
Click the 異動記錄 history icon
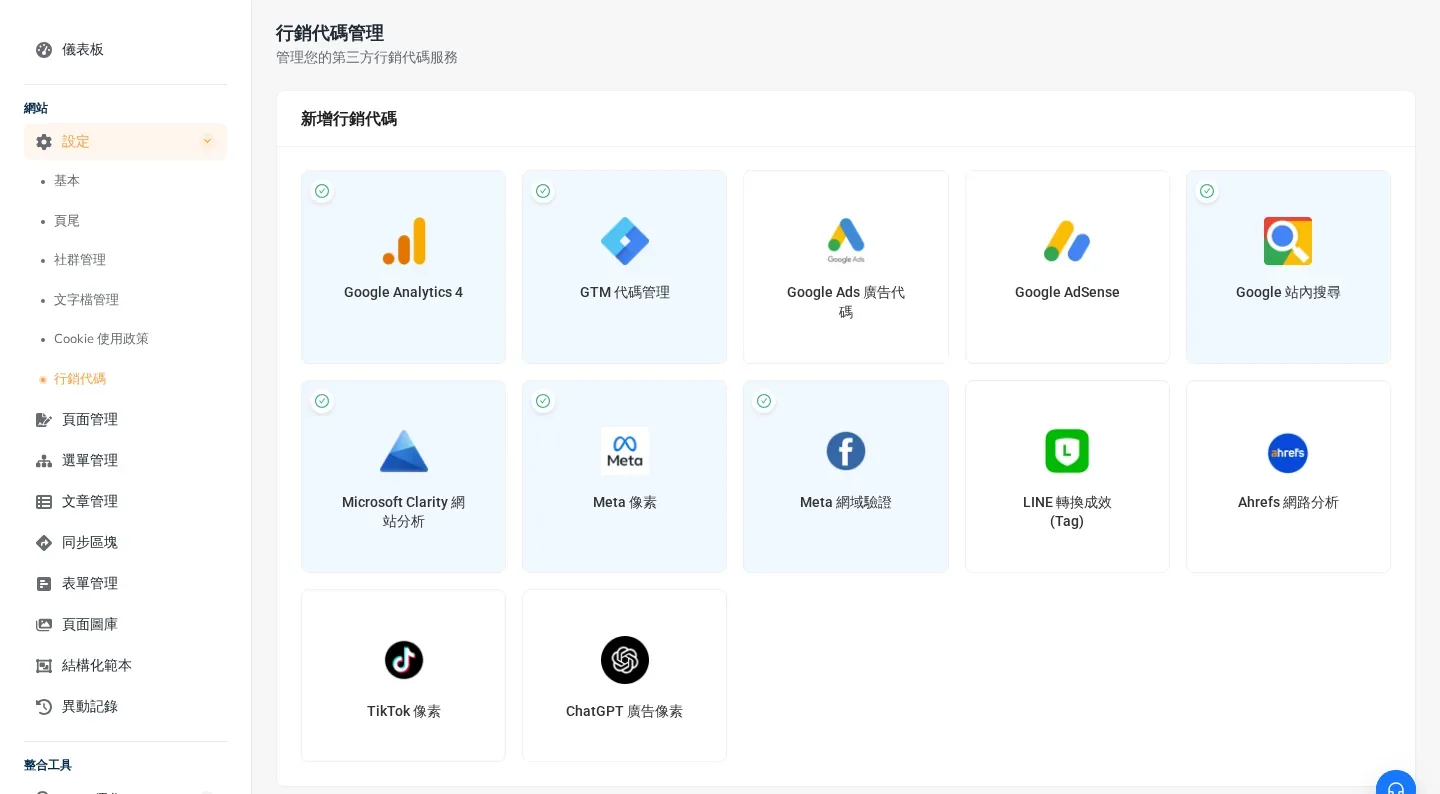point(44,707)
